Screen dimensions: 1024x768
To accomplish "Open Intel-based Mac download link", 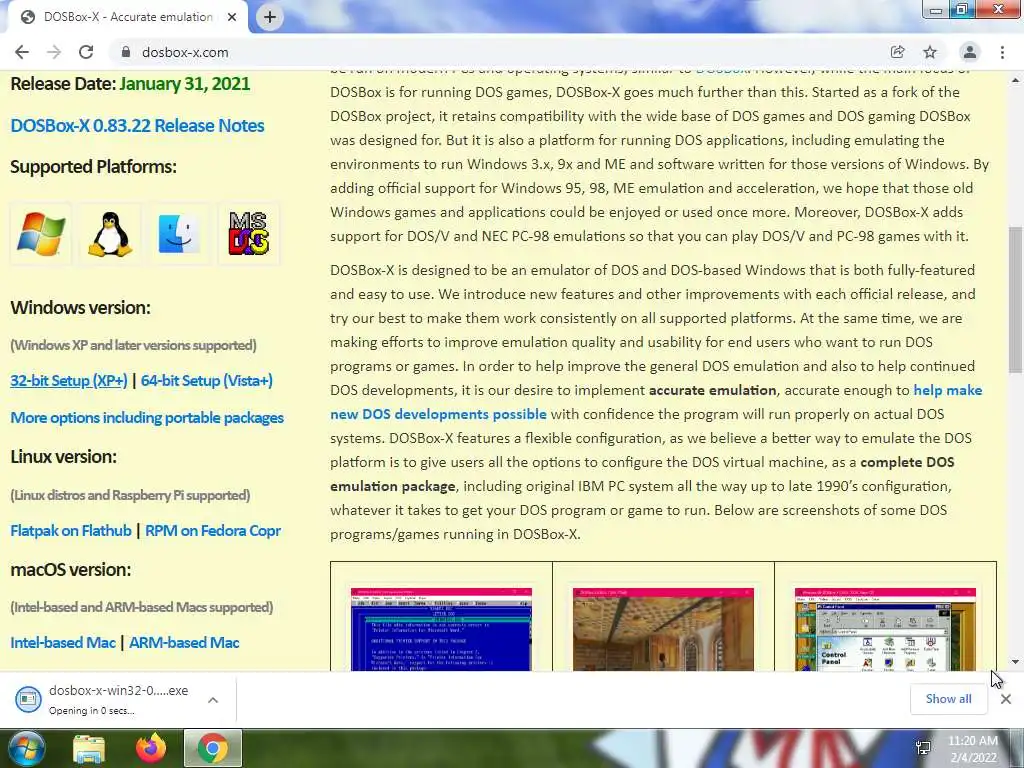I will coord(63,643).
